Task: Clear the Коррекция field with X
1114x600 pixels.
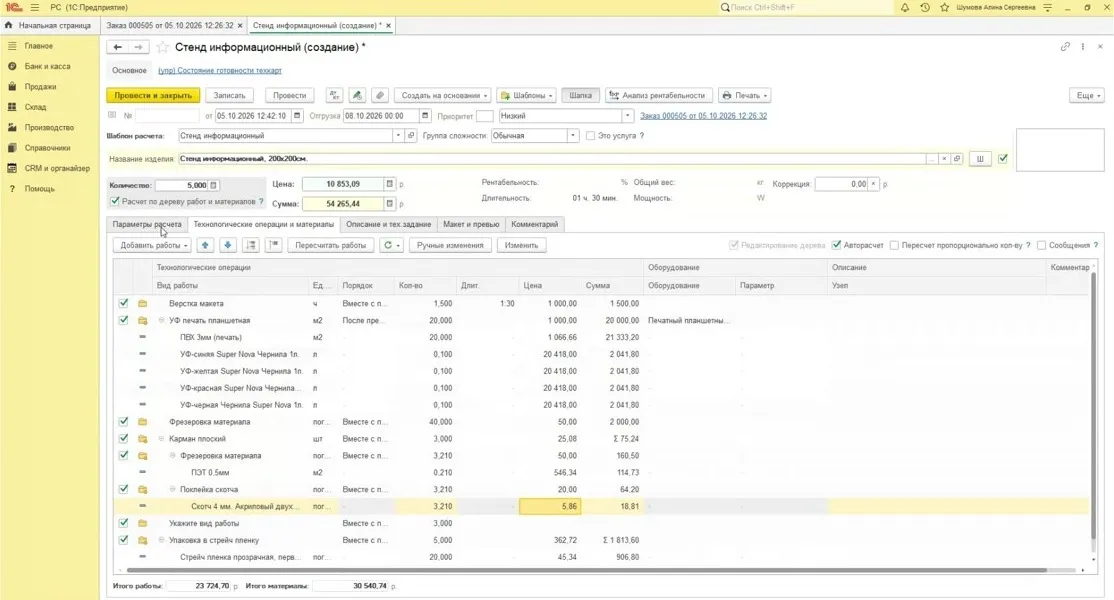Action: (874, 184)
